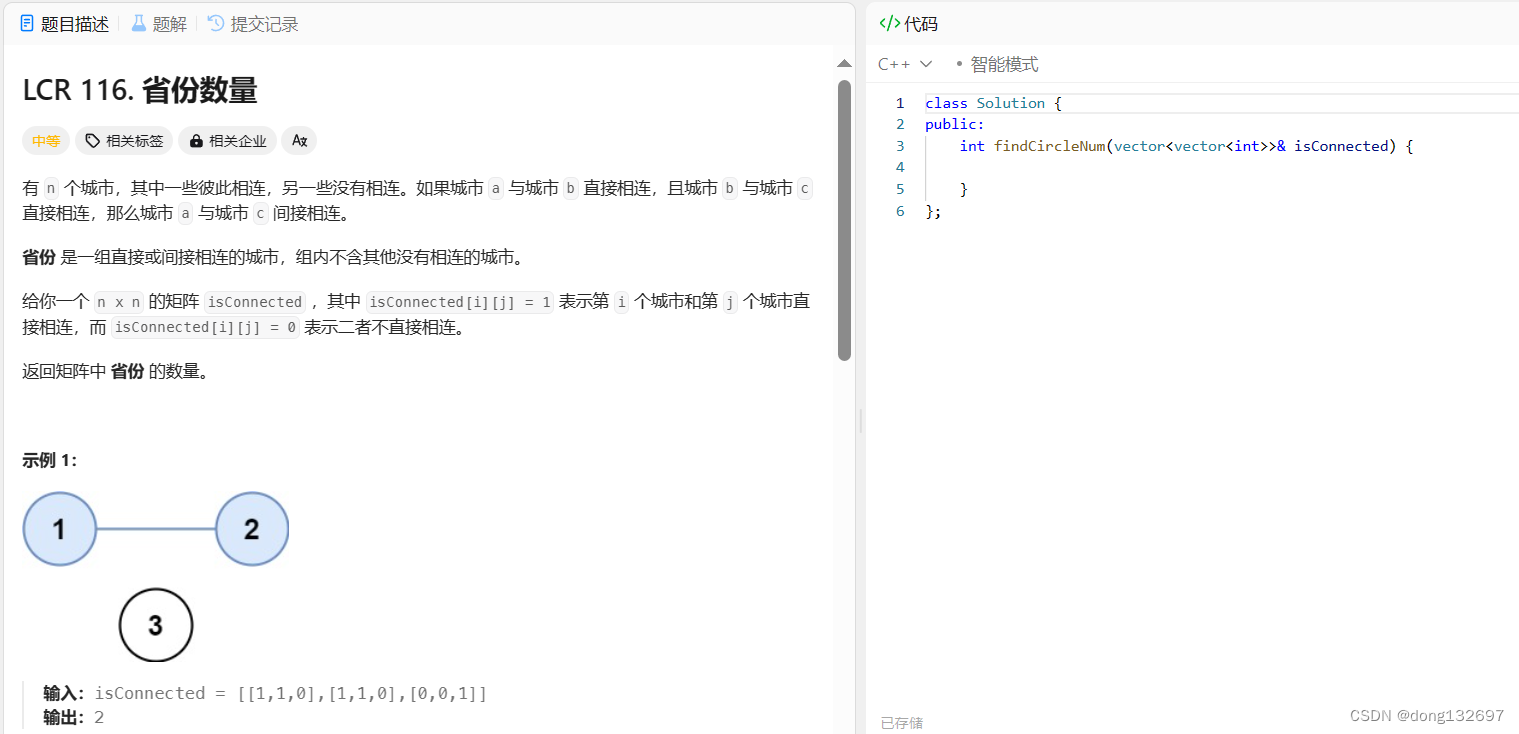Click the 代码 panel code icon

(889, 24)
